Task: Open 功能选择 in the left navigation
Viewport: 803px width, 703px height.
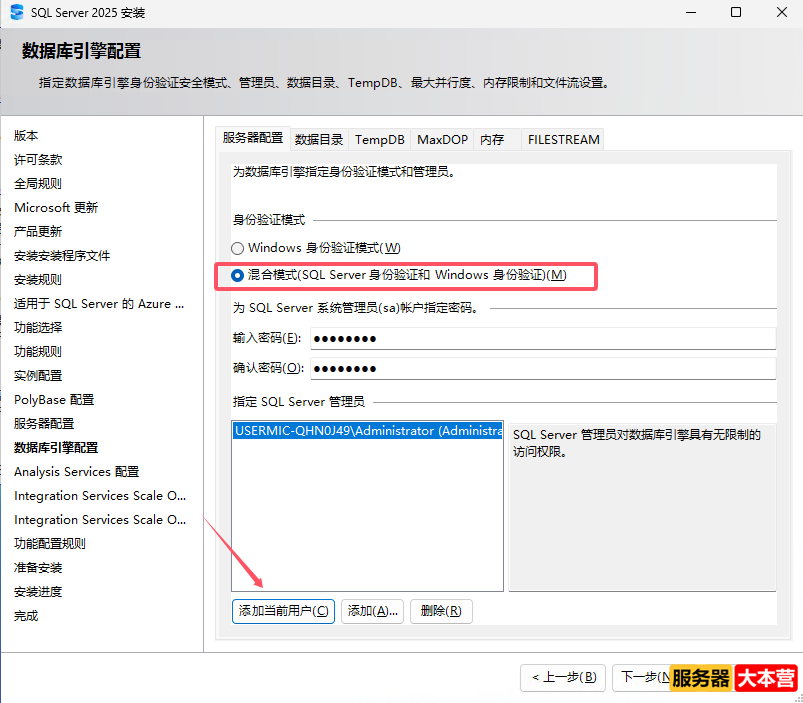Action: tap(38, 327)
